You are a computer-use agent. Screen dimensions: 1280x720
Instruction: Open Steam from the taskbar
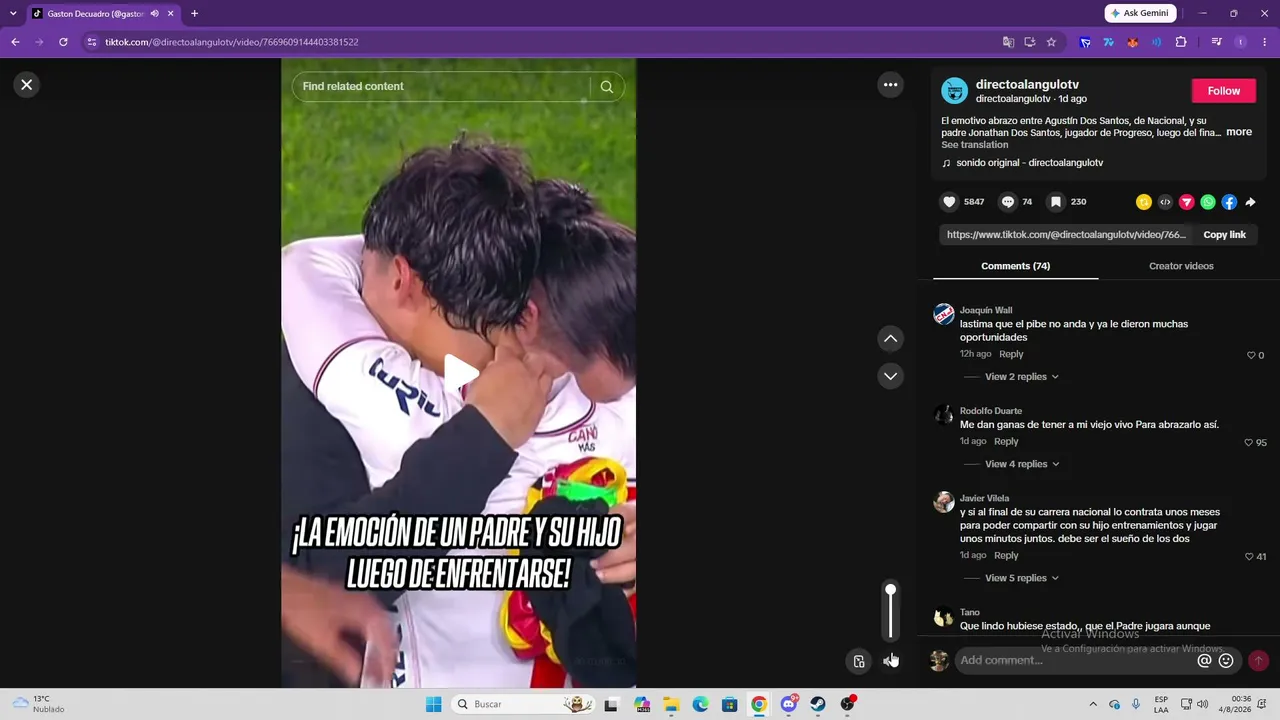(x=818, y=704)
